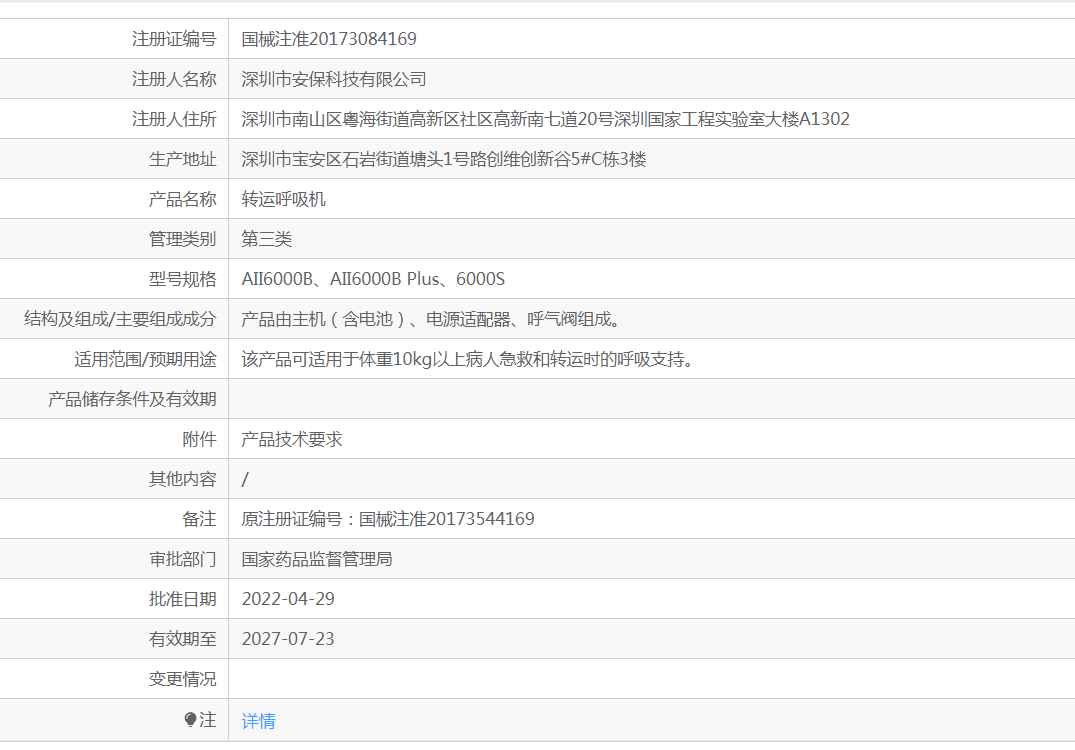Click the 型号规格 field label
The image size is (1075, 750).
pyautogui.click(x=182, y=279)
